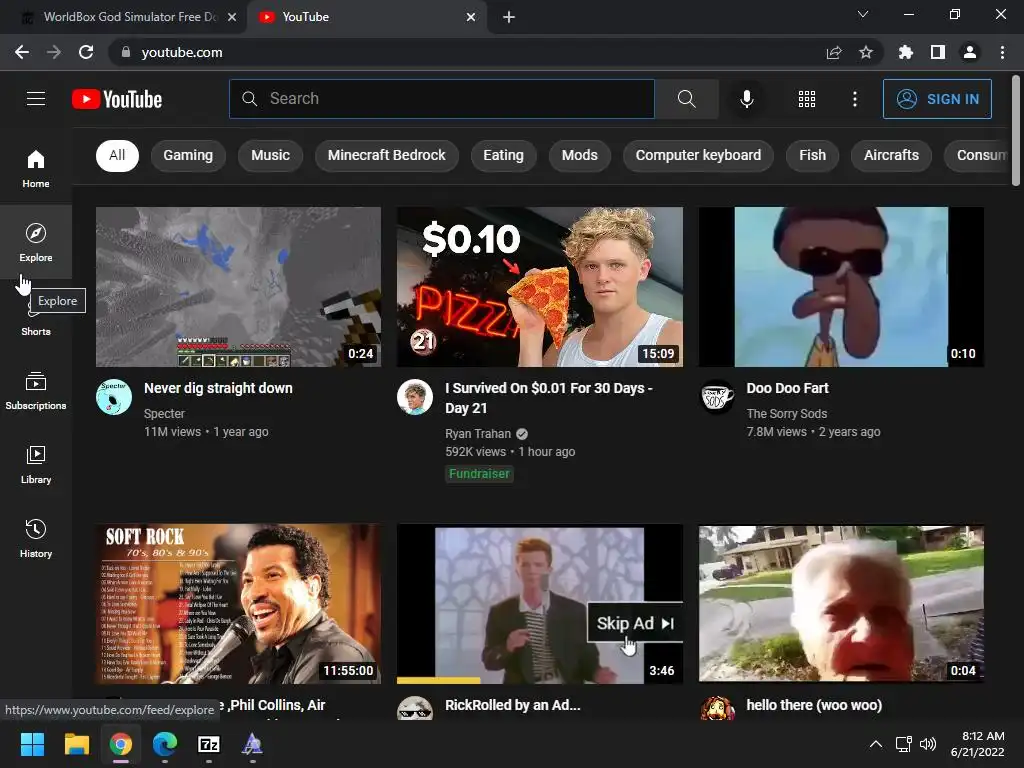Open Ryan Trahan channel name link

click(x=478, y=434)
